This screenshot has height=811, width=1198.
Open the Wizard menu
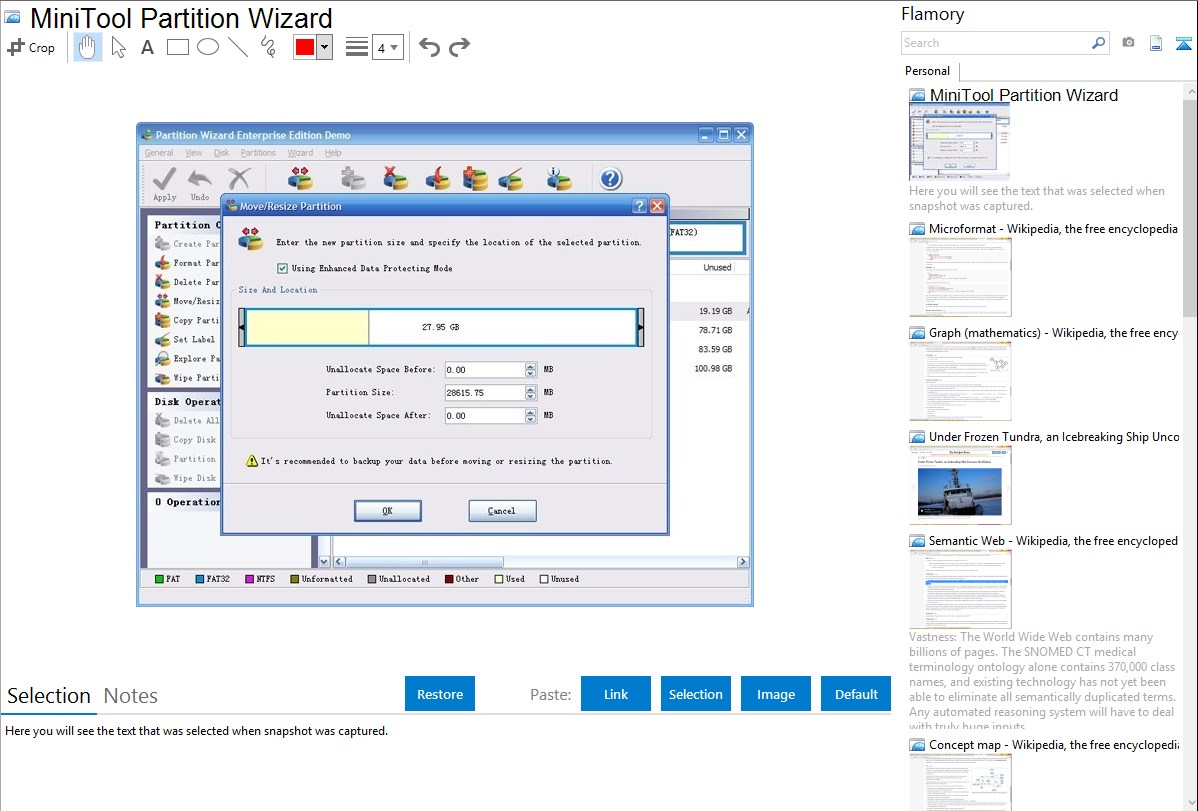point(300,153)
